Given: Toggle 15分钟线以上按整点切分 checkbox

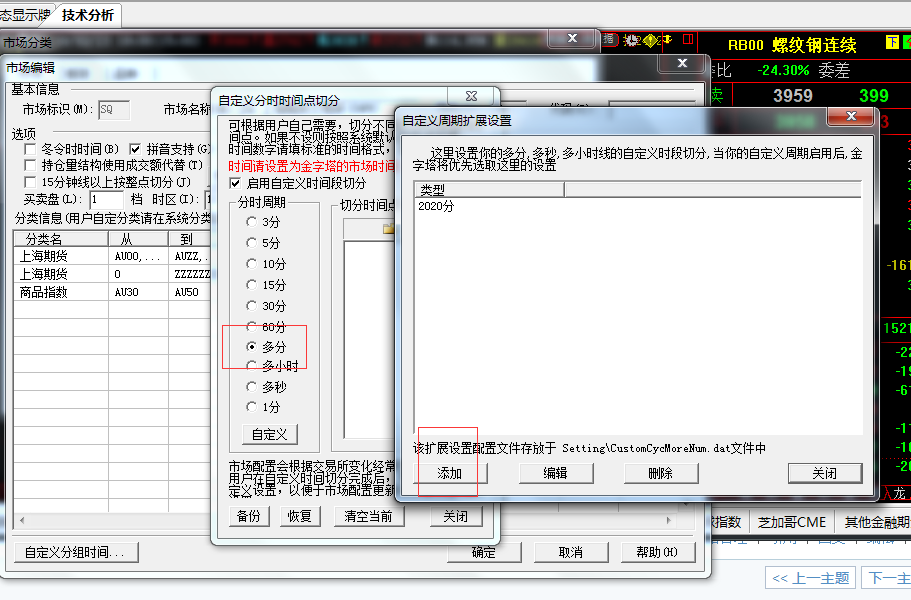Looking at the screenshot, I should click(30, 182).
